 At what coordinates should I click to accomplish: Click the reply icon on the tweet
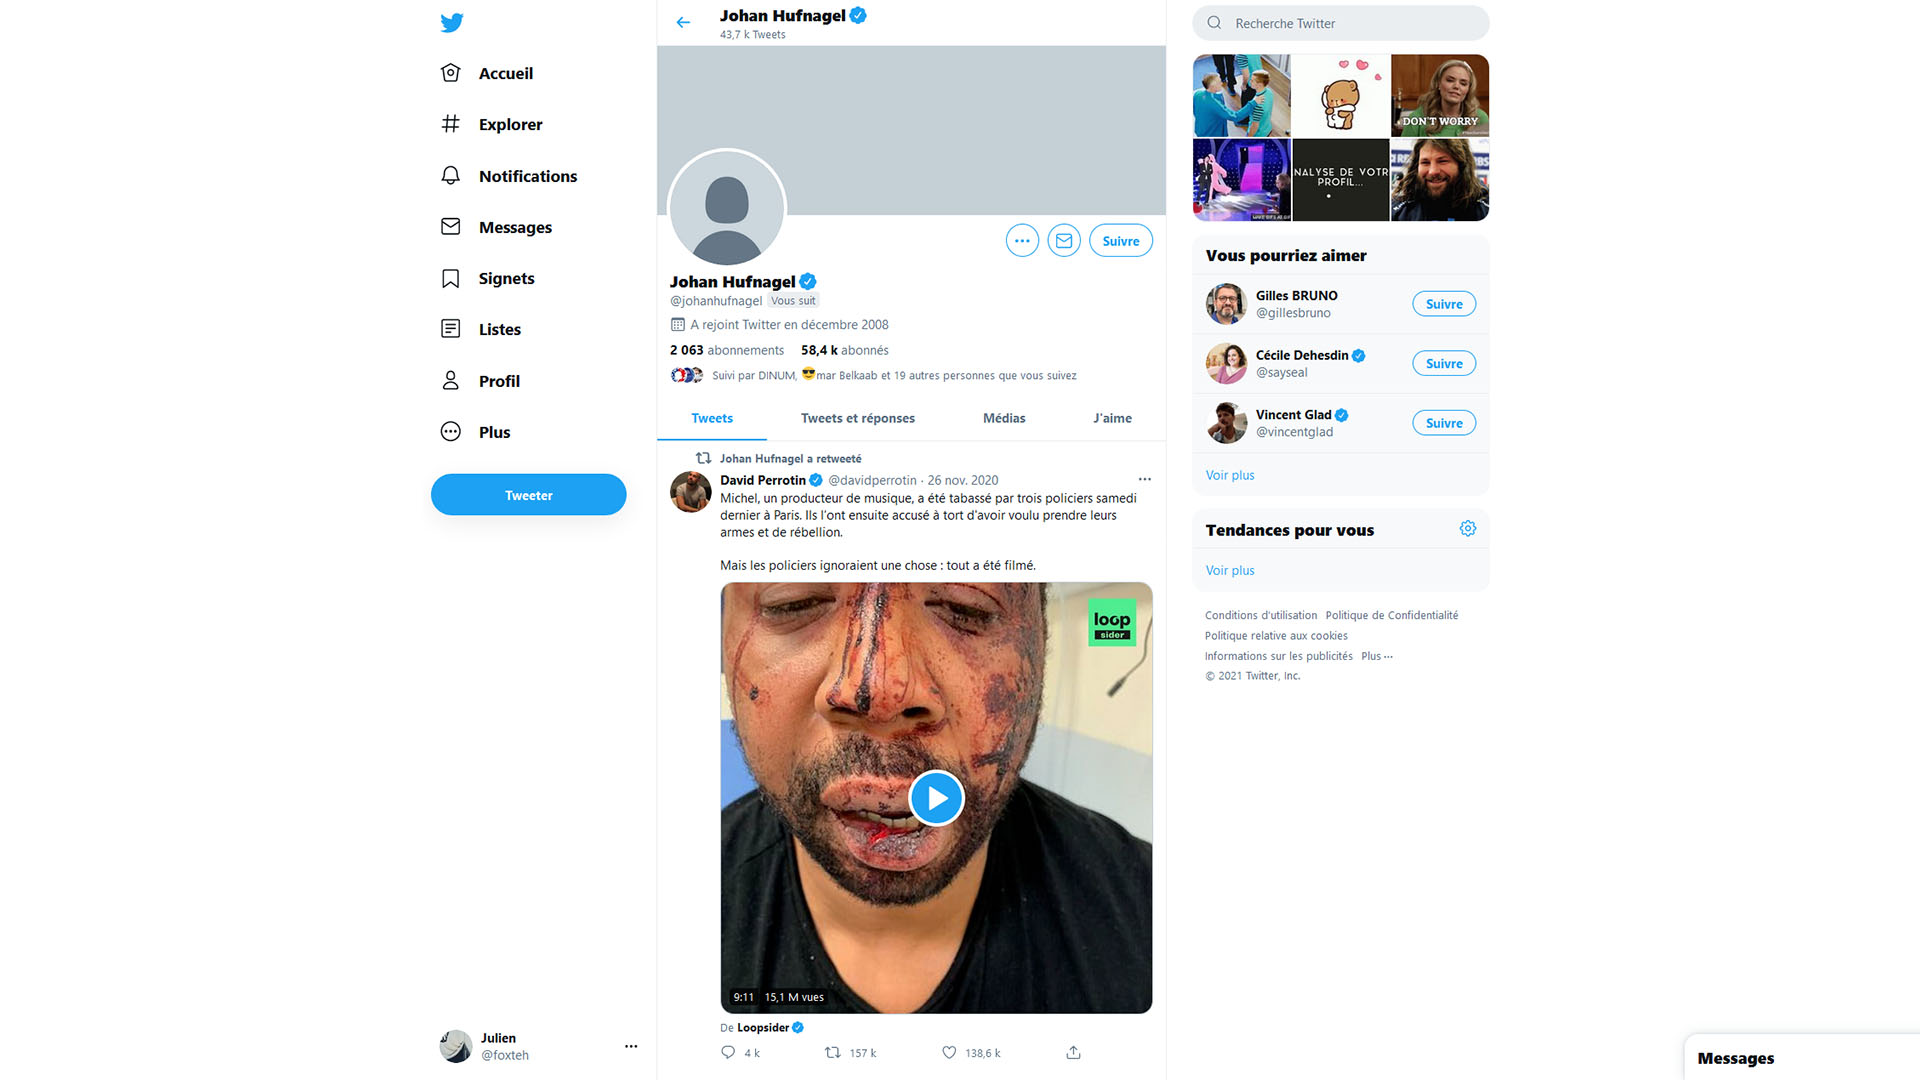pos(728,1052)
